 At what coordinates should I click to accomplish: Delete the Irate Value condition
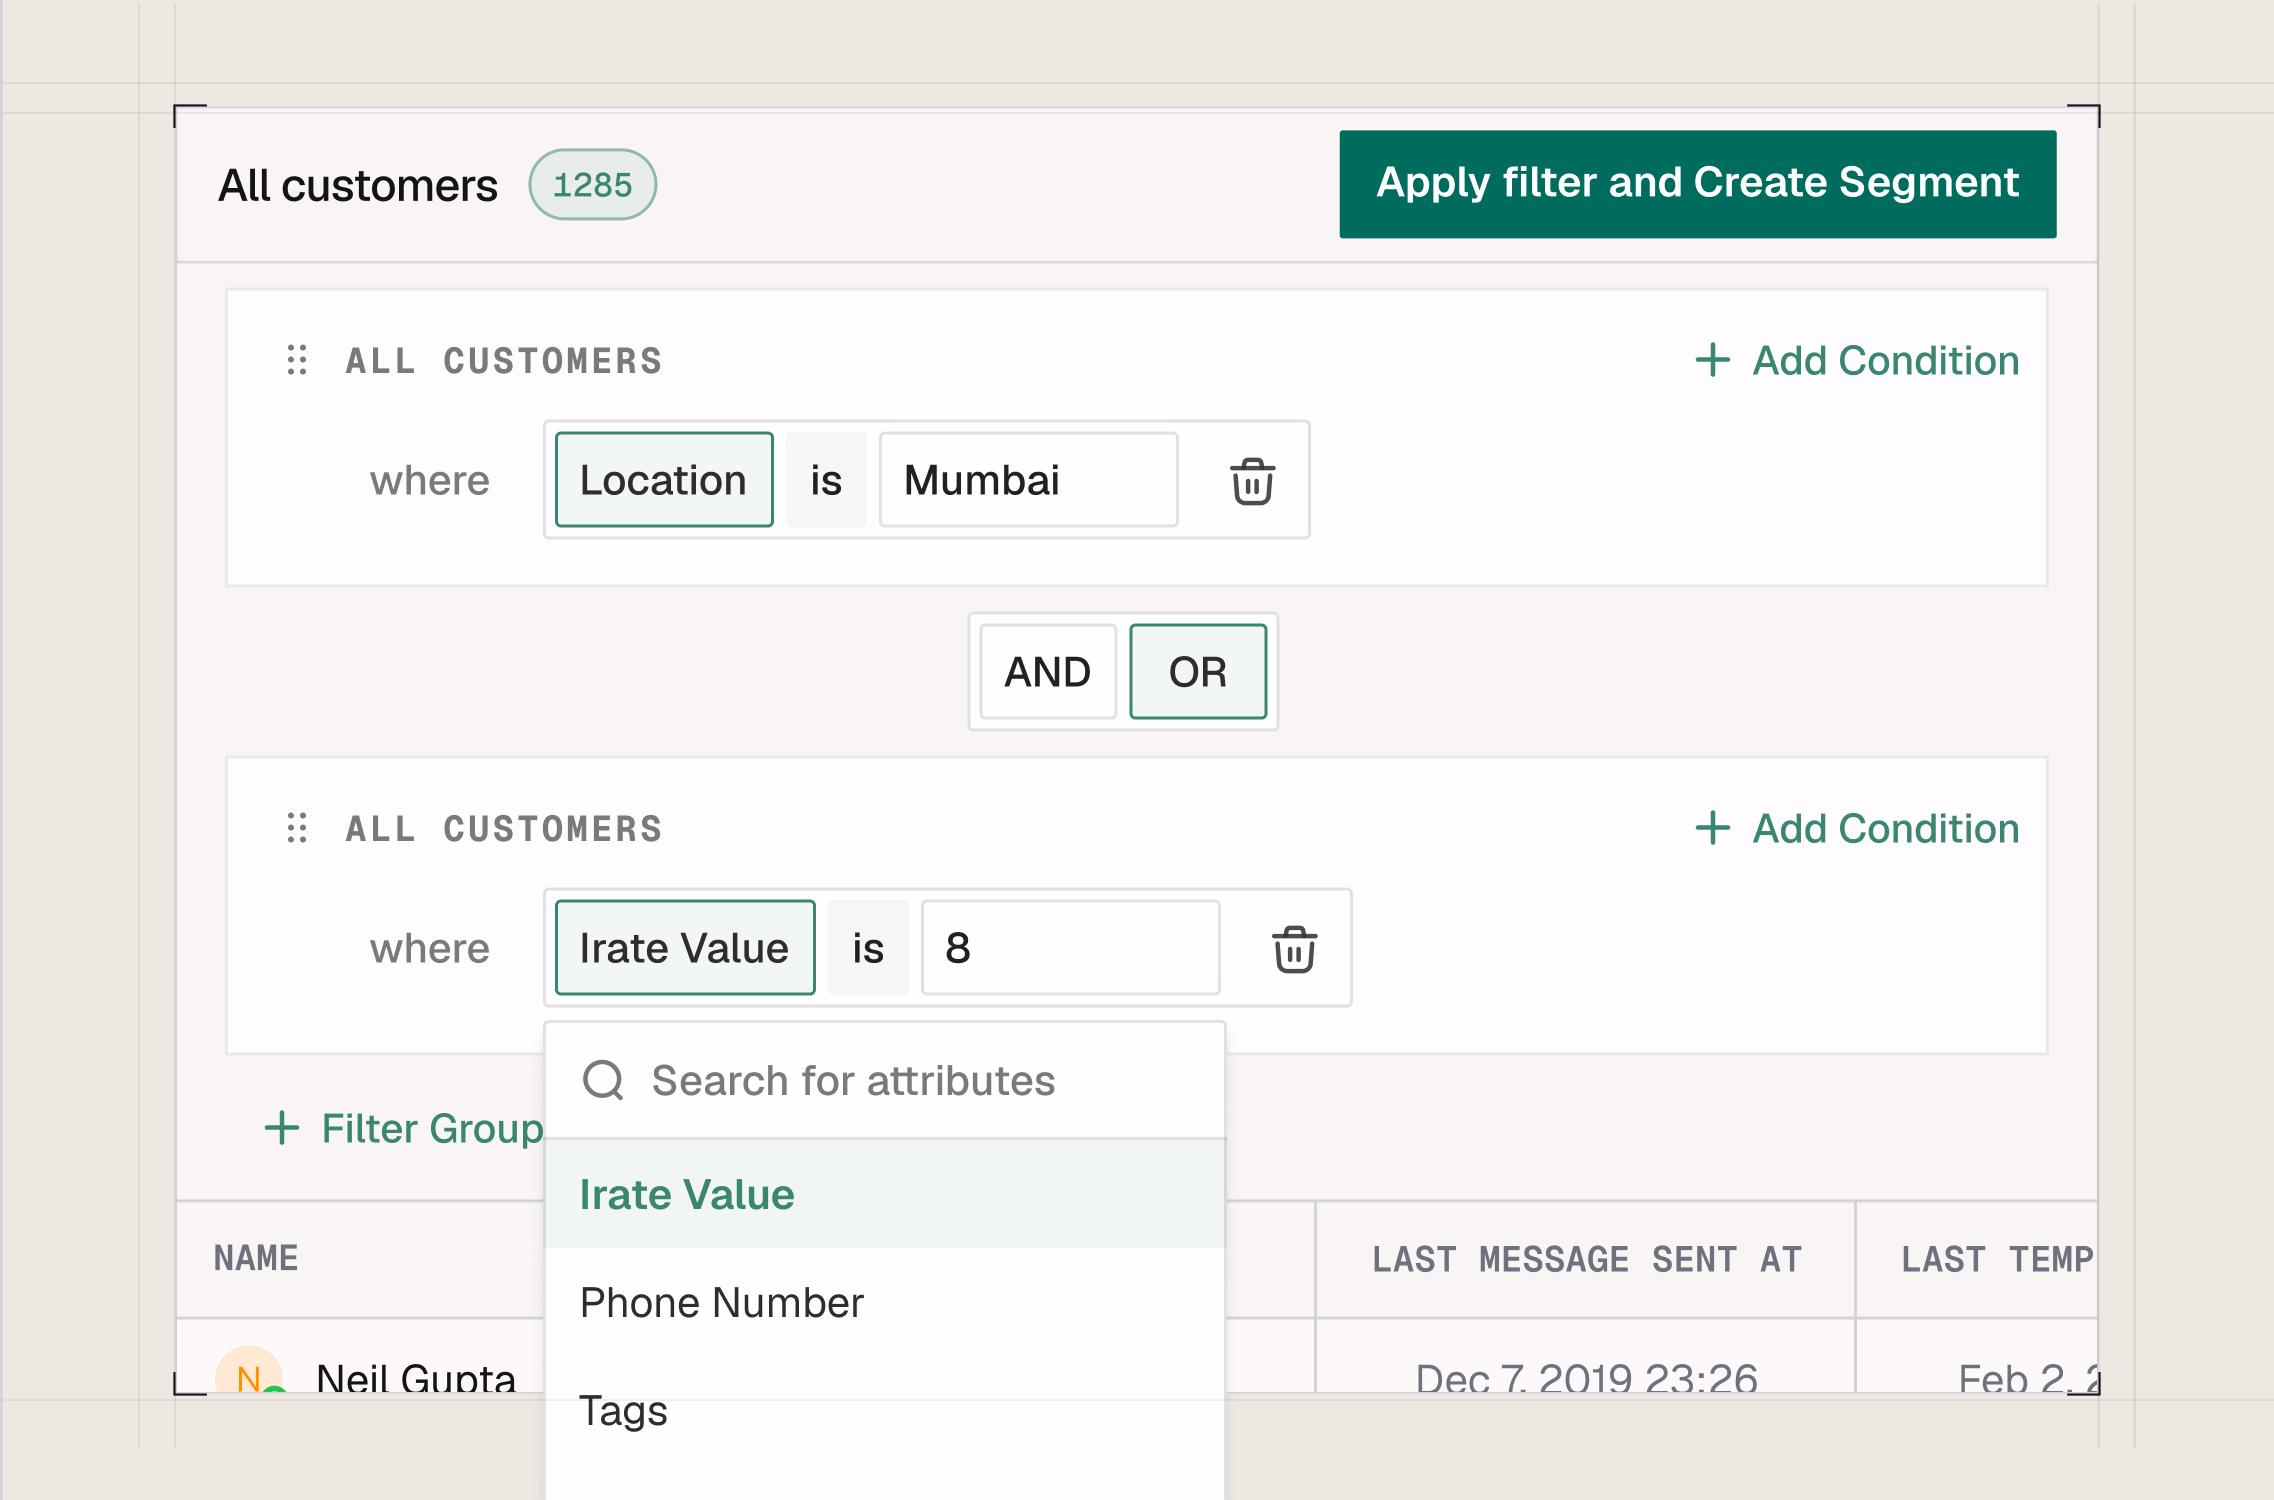1294,949
